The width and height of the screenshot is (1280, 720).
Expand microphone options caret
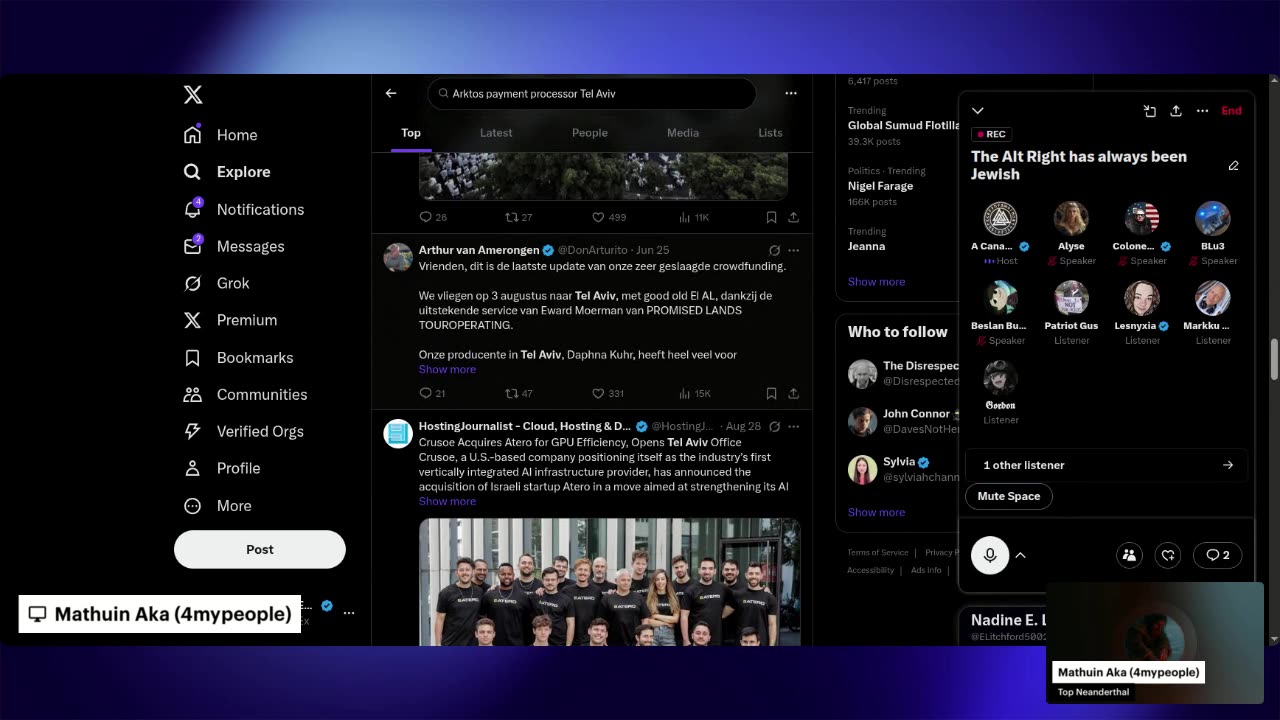tap(1021, 555)
